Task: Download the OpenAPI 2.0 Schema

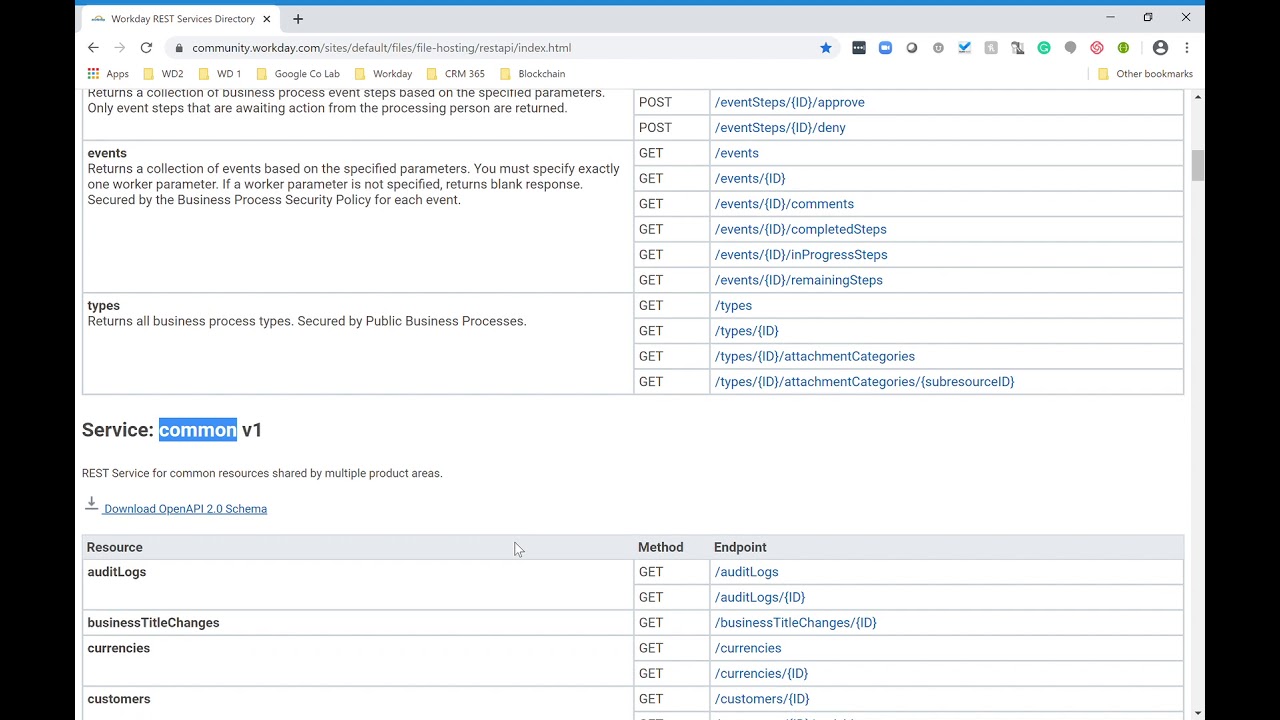Action: (185, 509)
